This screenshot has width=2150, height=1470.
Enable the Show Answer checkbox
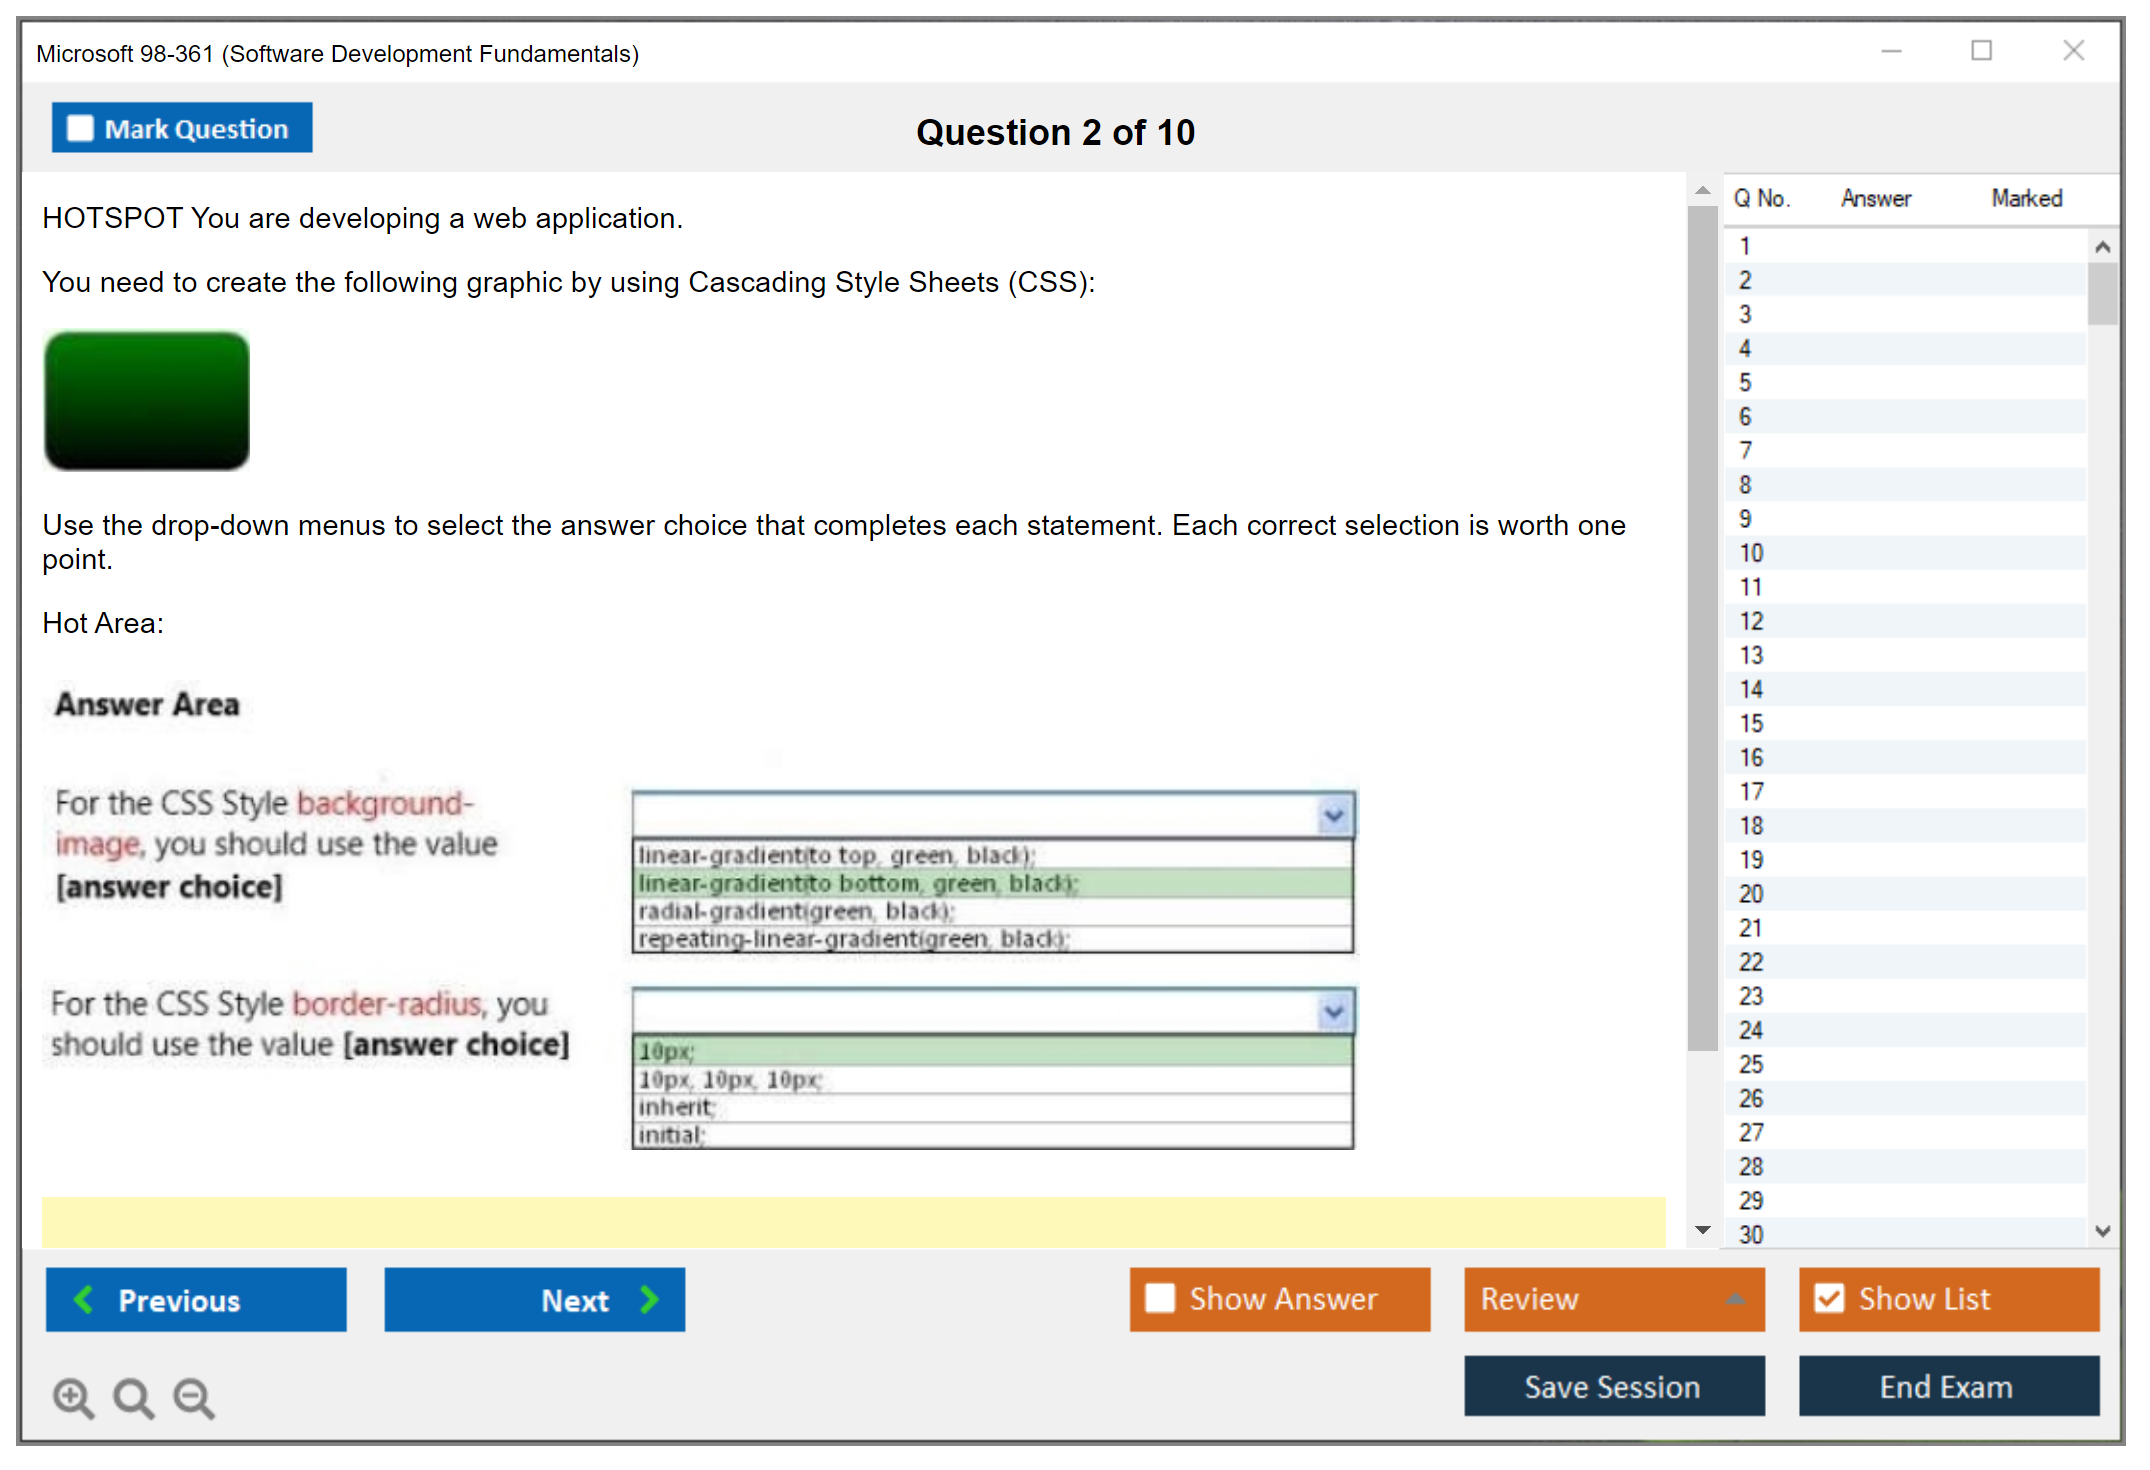pyautogui.click(x=1160, y=1298)
